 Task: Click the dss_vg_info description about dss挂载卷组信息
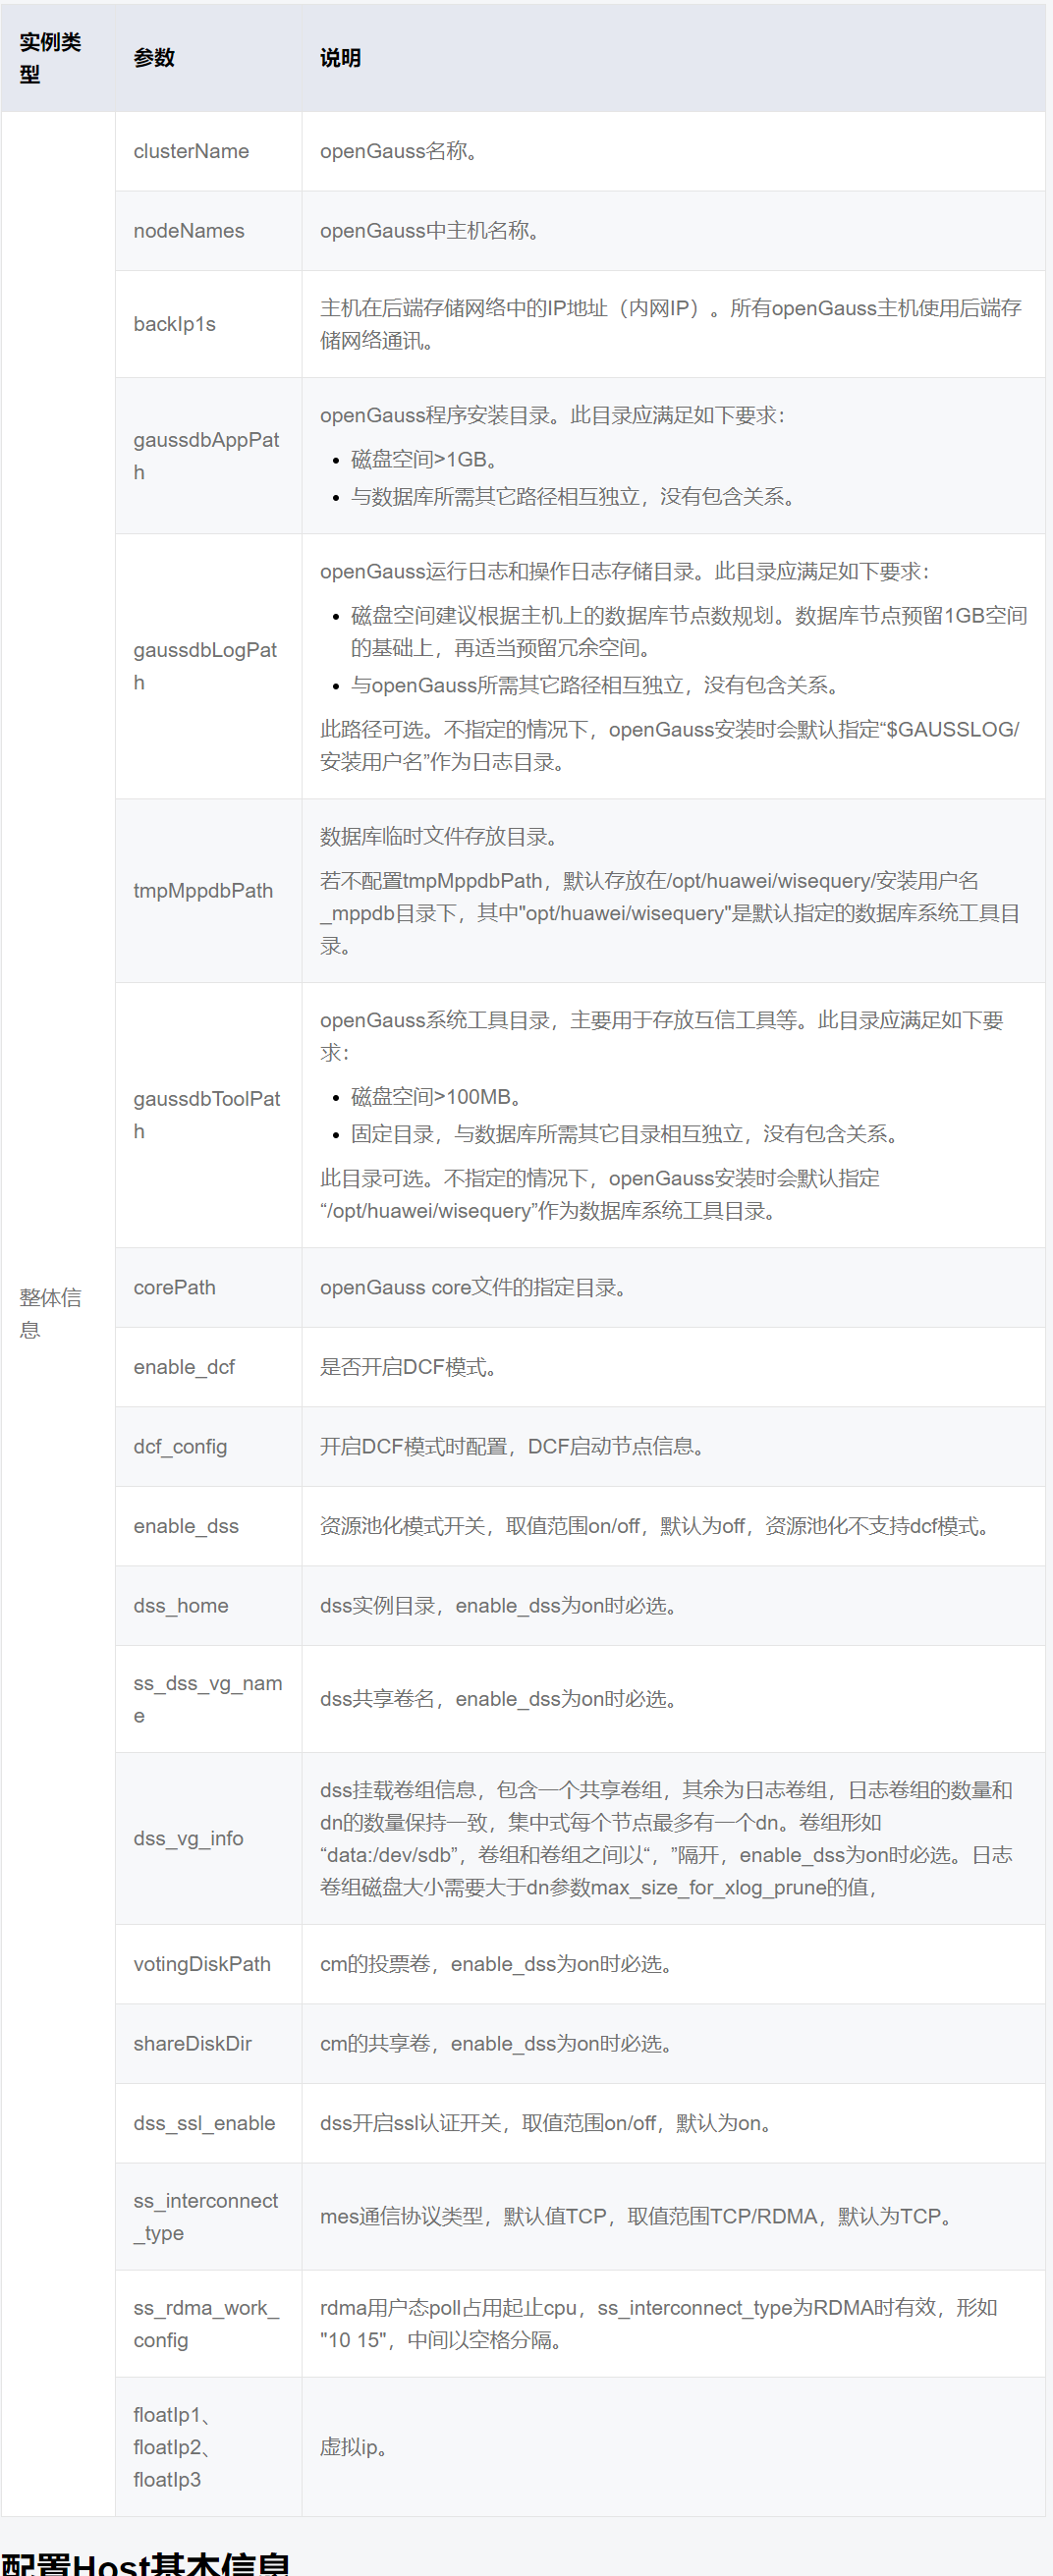pyautogui.click(x=667, y=1839)
